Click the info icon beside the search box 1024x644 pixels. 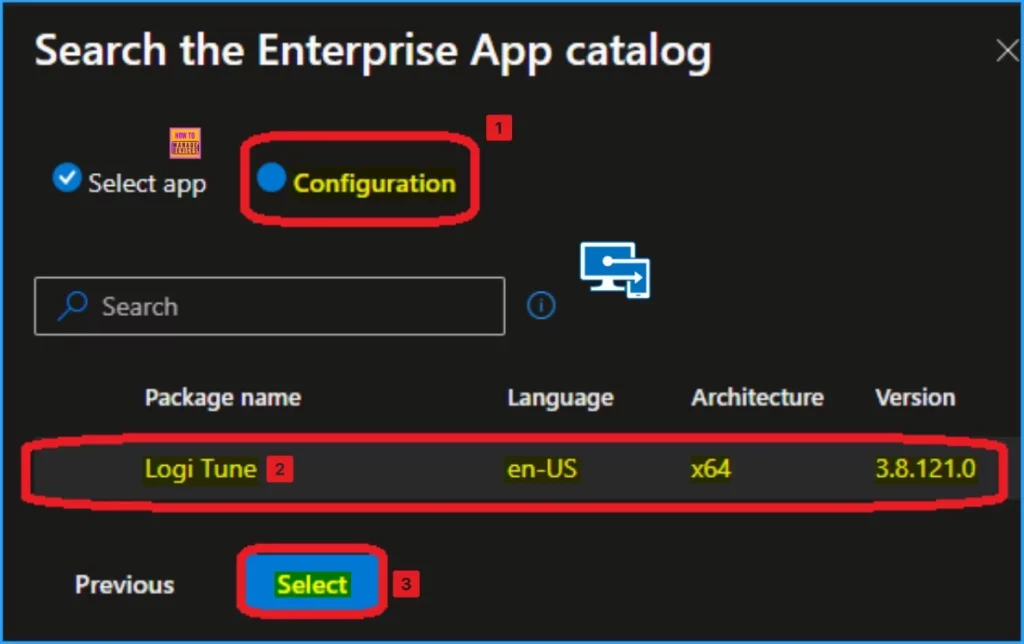pos(541,305)
